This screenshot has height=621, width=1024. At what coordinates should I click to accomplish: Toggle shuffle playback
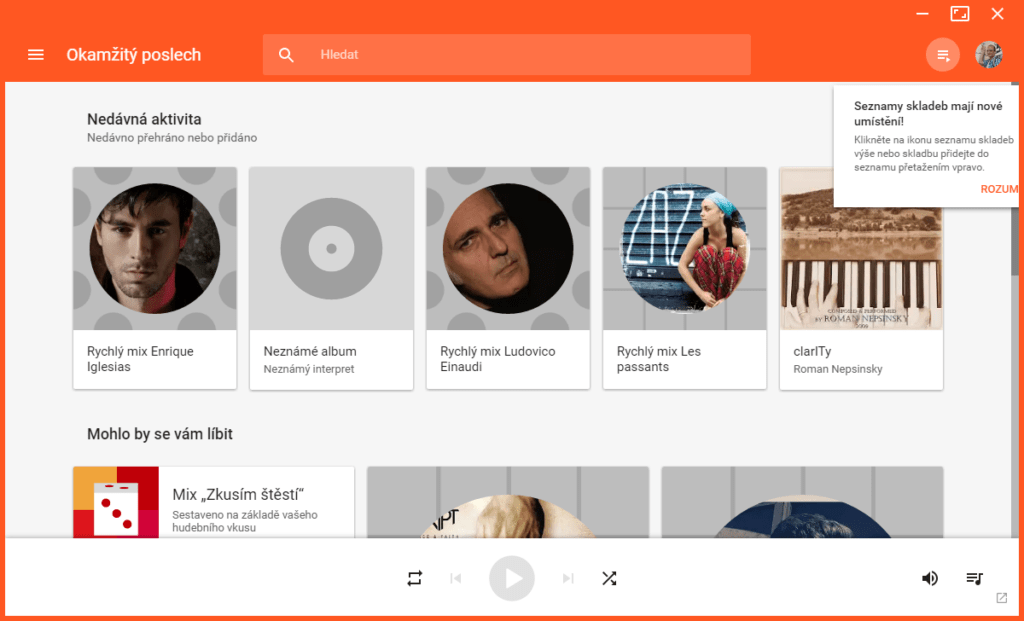(x=609, y=579)
